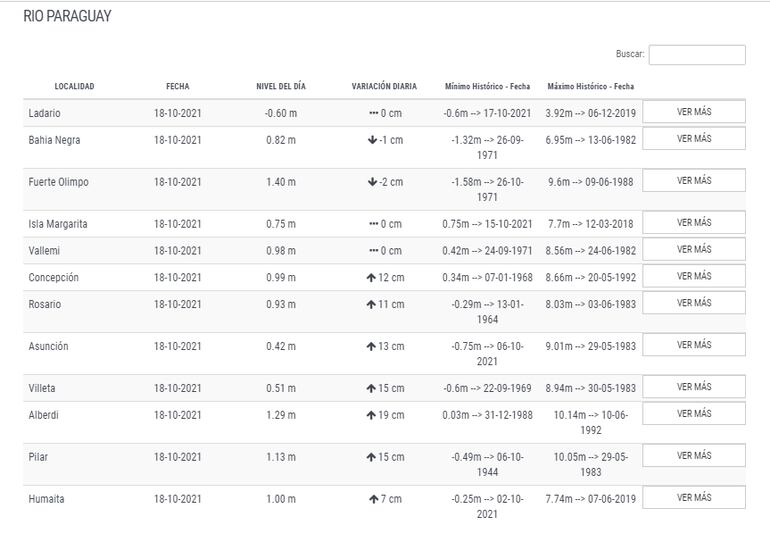Viewport: 770px width, 542px height.
Task: Sort by NIVEL DEL DÍA header
Action: pos(280,87)
